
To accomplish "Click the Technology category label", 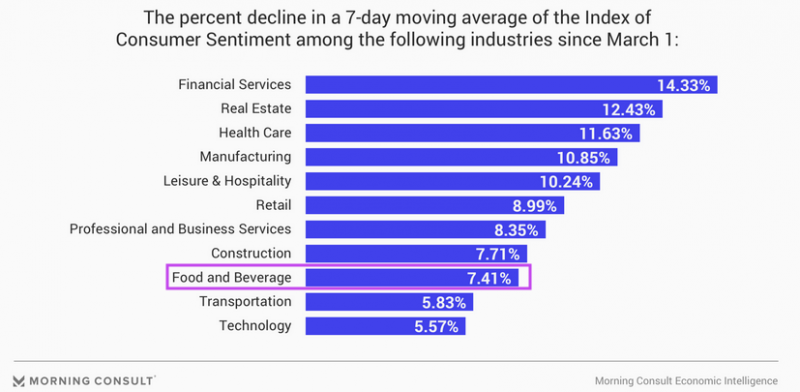I will (256, 326).
